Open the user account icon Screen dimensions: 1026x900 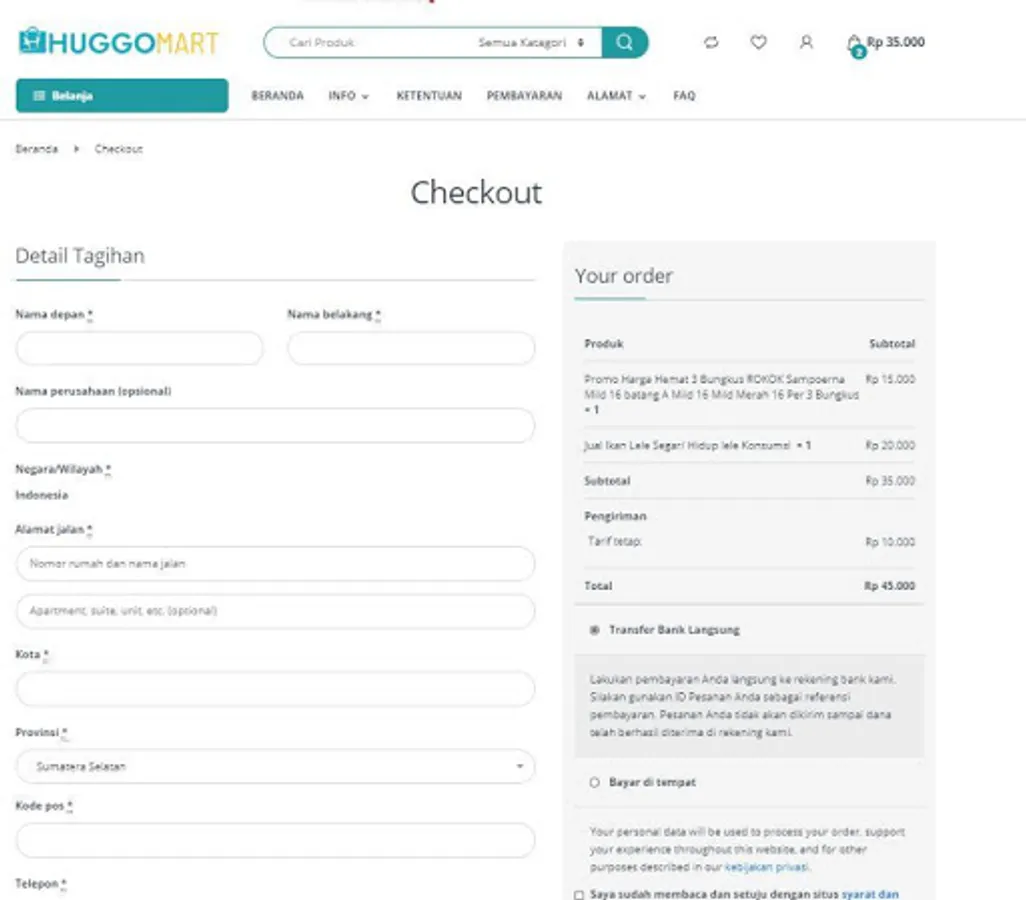click(x=806, y=42)
